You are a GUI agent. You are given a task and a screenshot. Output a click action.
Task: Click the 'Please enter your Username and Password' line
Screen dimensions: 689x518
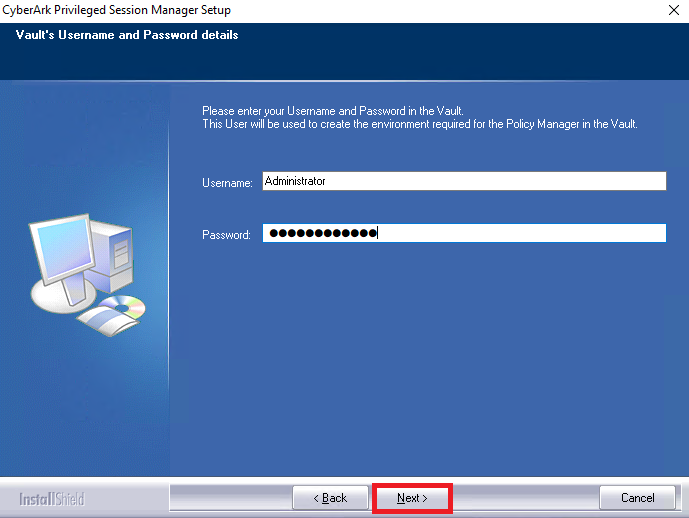[x=333, y=111]
